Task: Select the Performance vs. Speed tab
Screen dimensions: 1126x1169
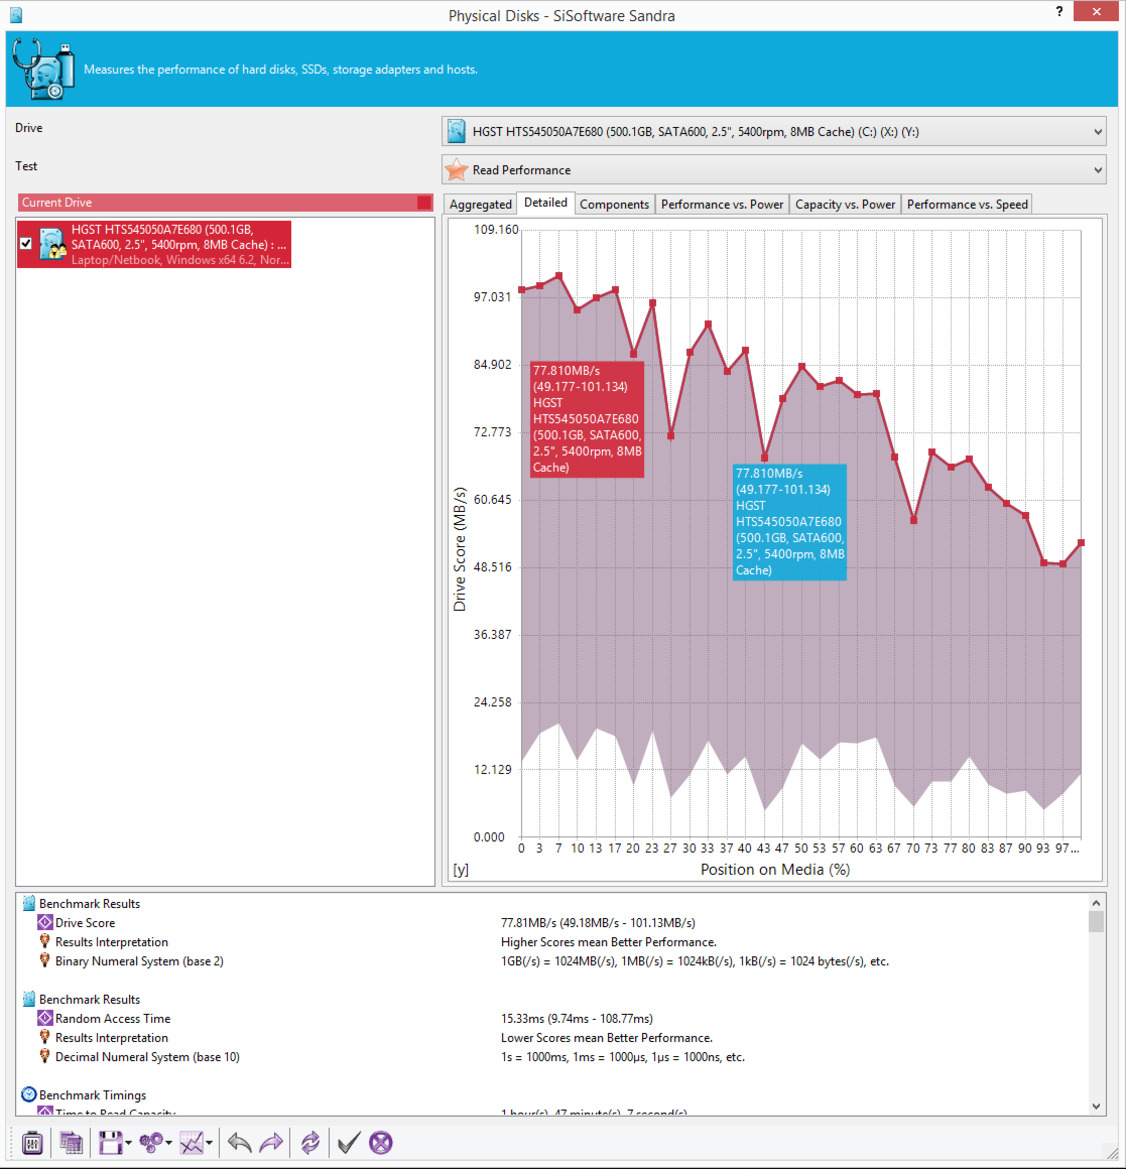Action: click(967, 204)
